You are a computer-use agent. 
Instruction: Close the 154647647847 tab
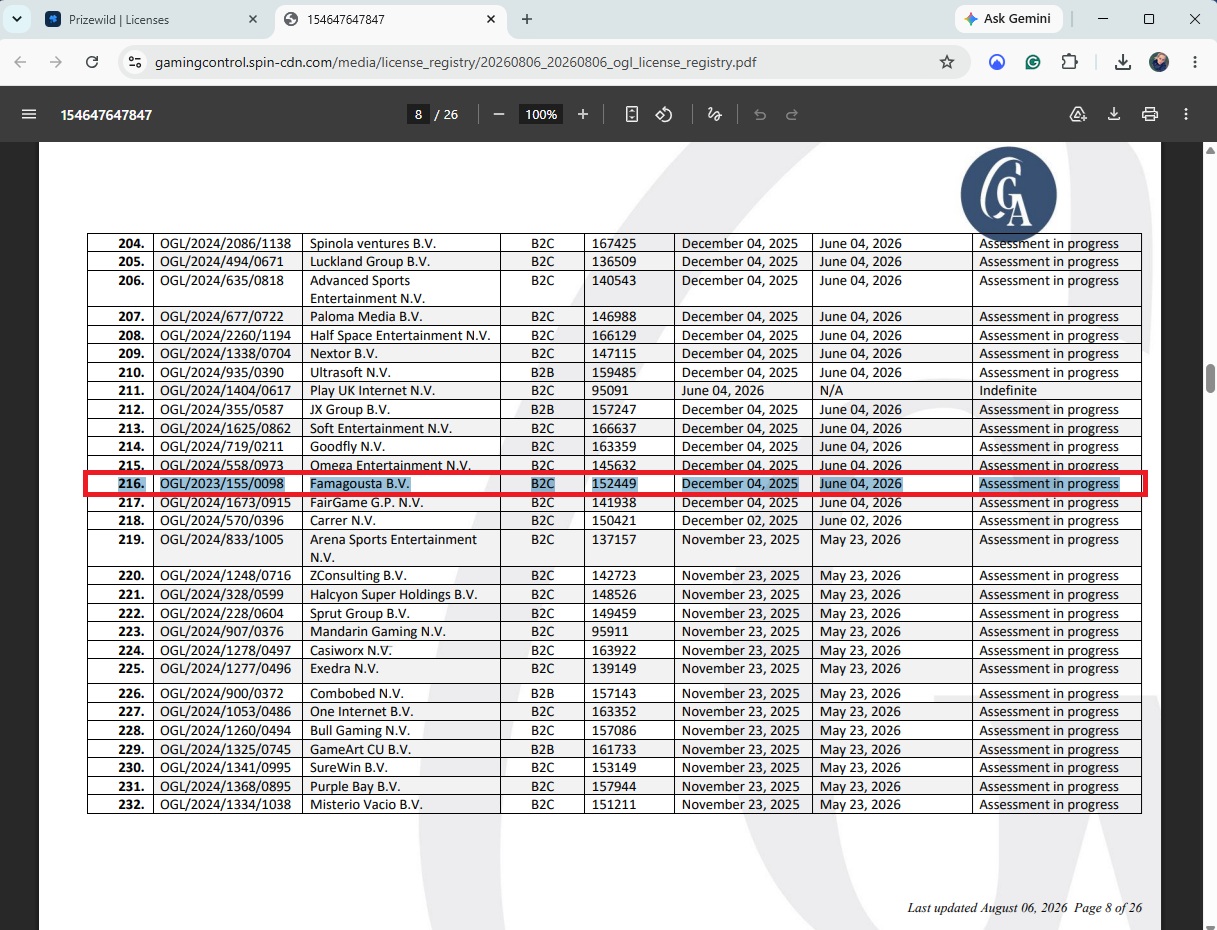click(491, 19)
